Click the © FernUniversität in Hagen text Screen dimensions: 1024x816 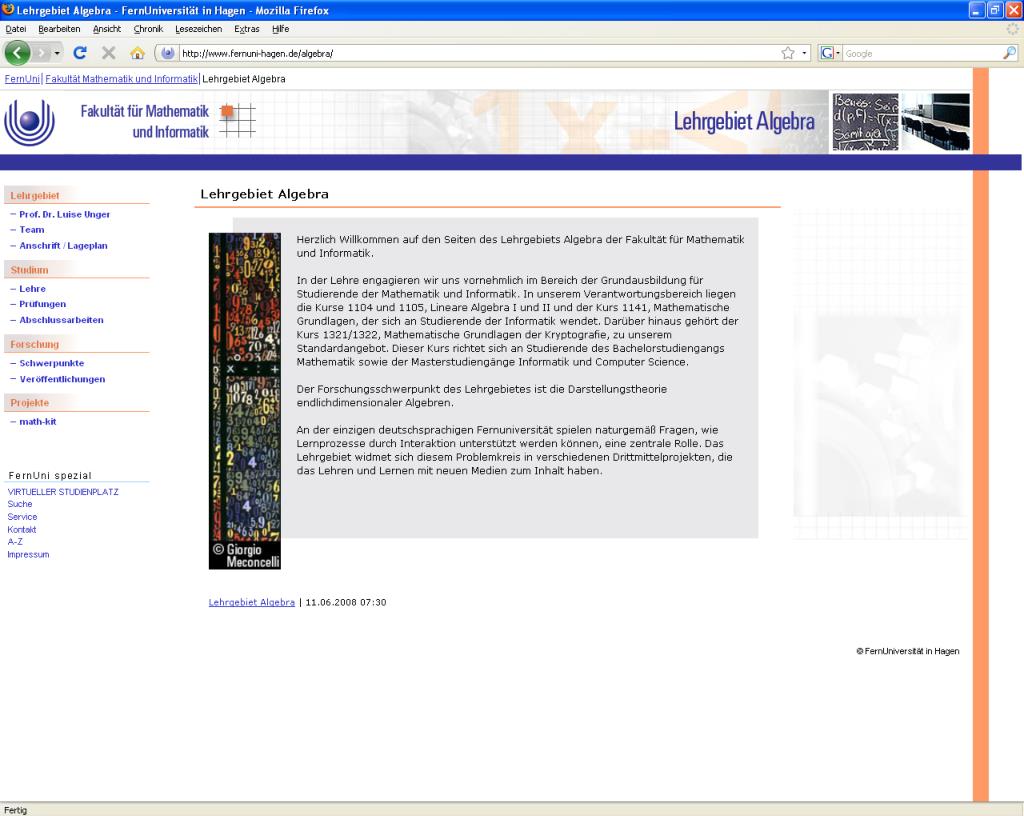coord(908,651)
